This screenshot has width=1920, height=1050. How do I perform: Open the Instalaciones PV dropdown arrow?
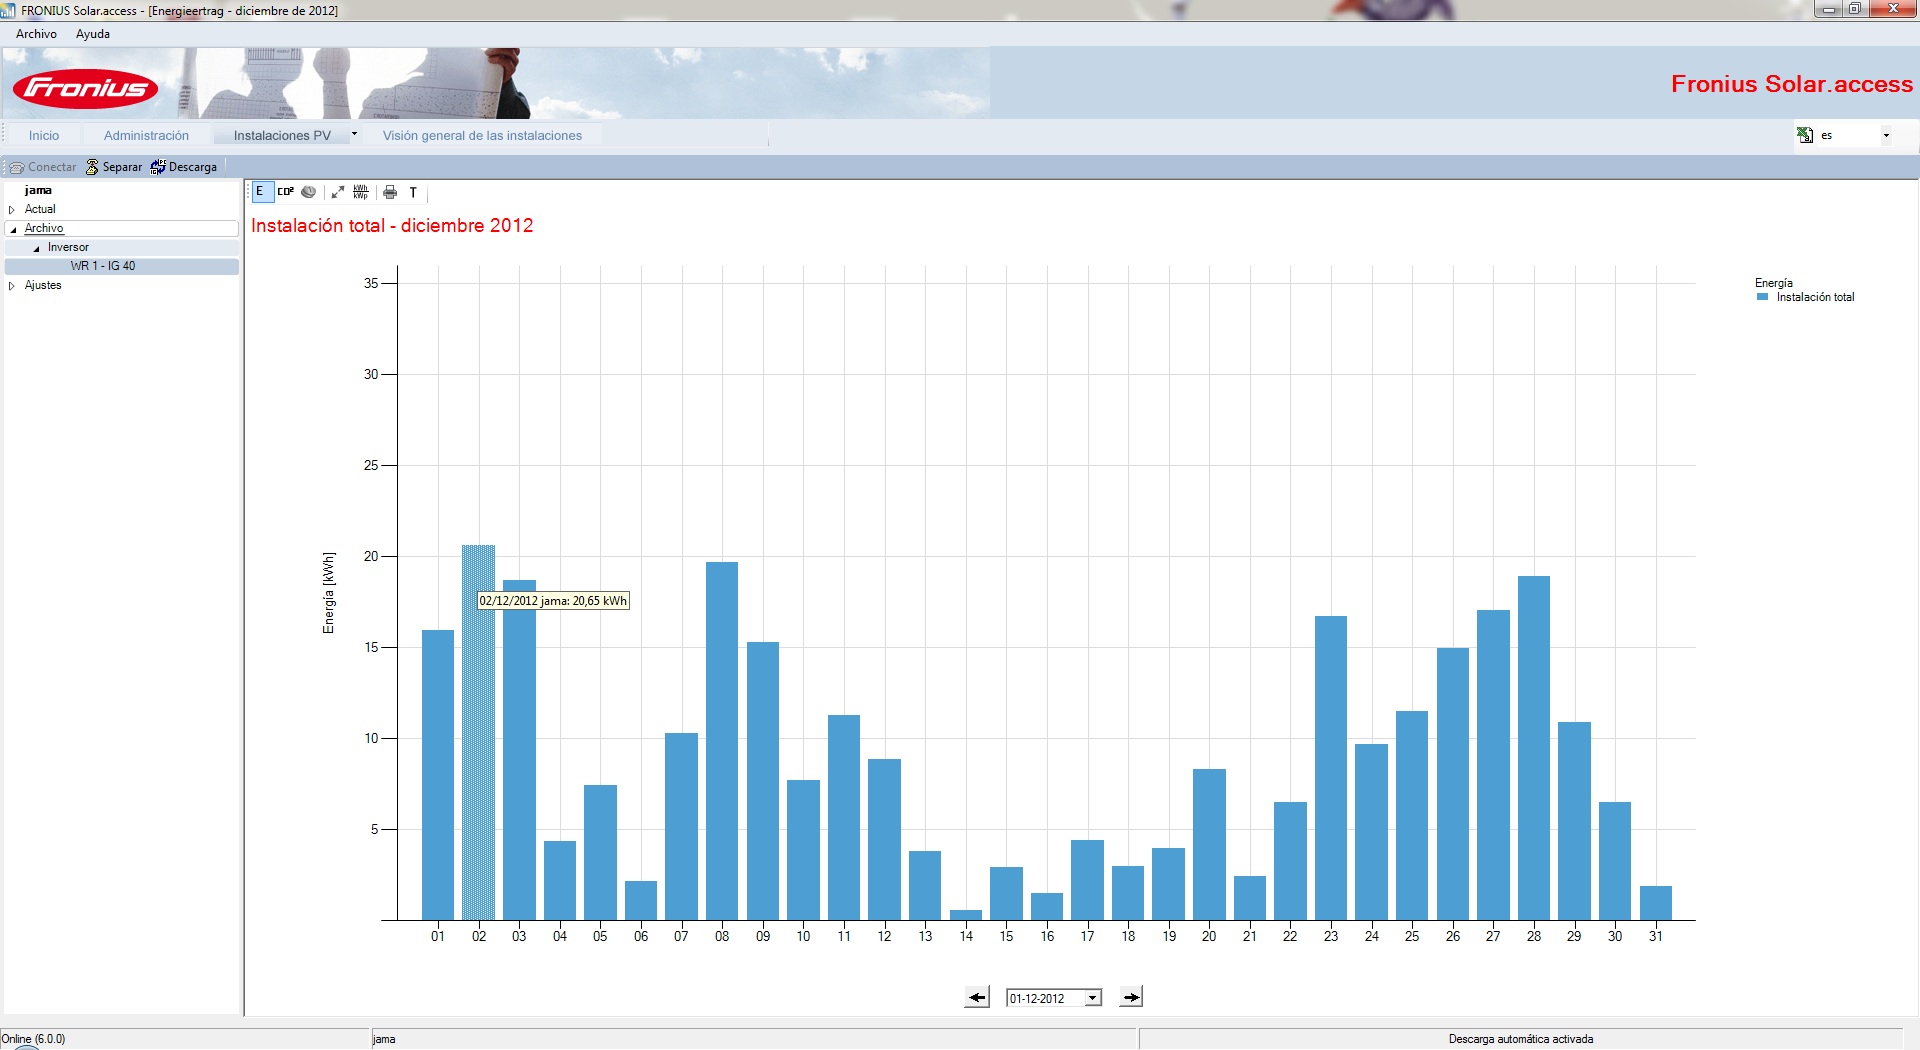(x=354, y=134)
